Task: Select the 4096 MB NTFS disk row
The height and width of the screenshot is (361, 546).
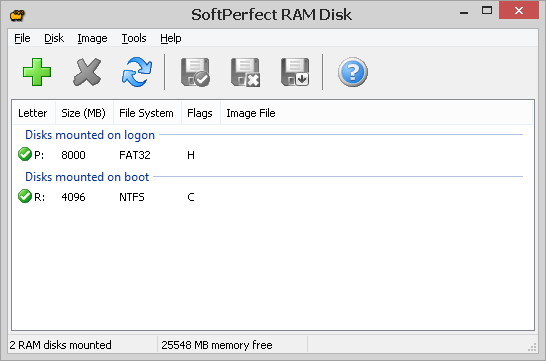Action: [273, 197]
